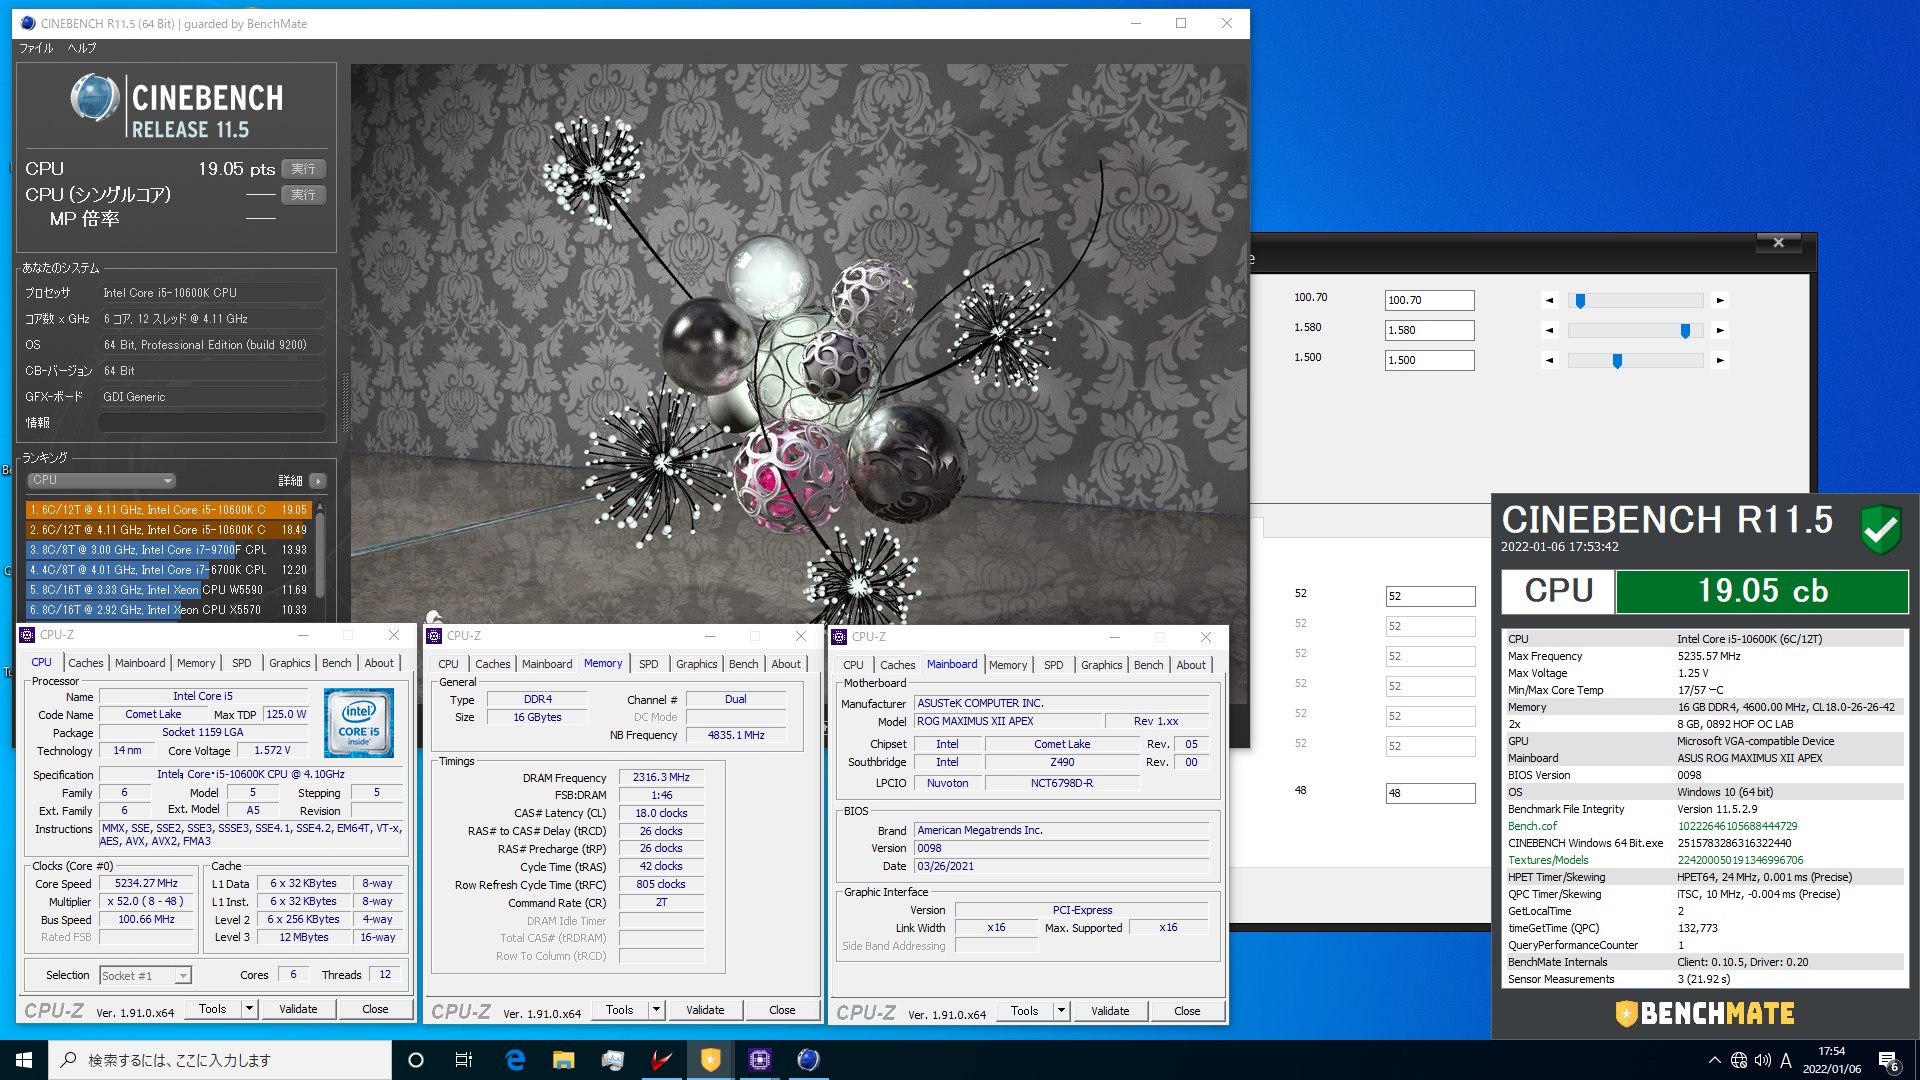Click Close in Memory CPU-Z window
This screenshot has width=1920, height=1080.
tap(782, 1010)
